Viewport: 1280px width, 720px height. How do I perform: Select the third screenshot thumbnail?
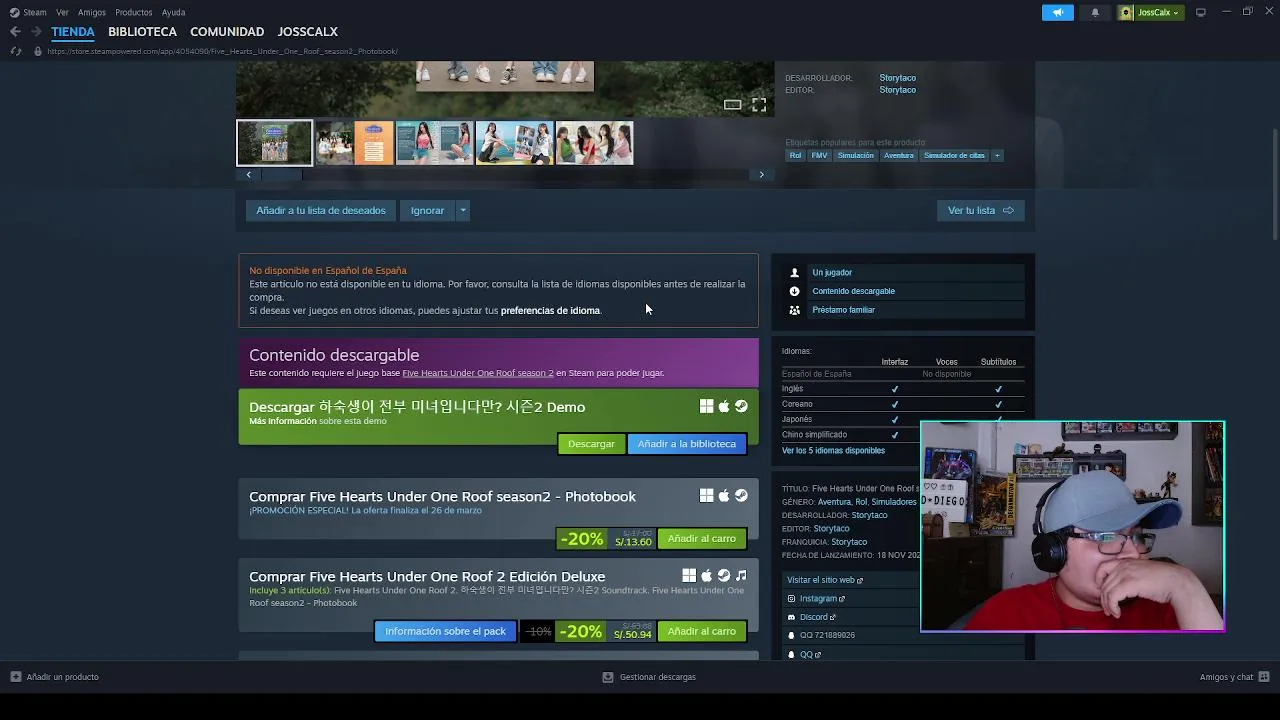(x=434, y=143)
